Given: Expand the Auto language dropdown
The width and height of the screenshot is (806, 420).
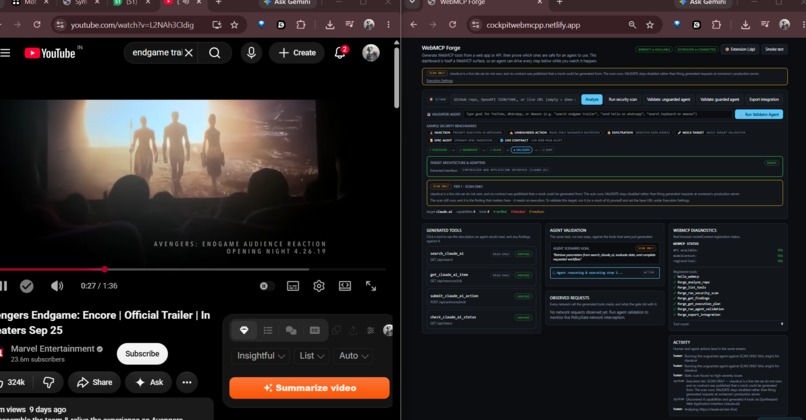Looking at the screenshot, I should 353,356.
